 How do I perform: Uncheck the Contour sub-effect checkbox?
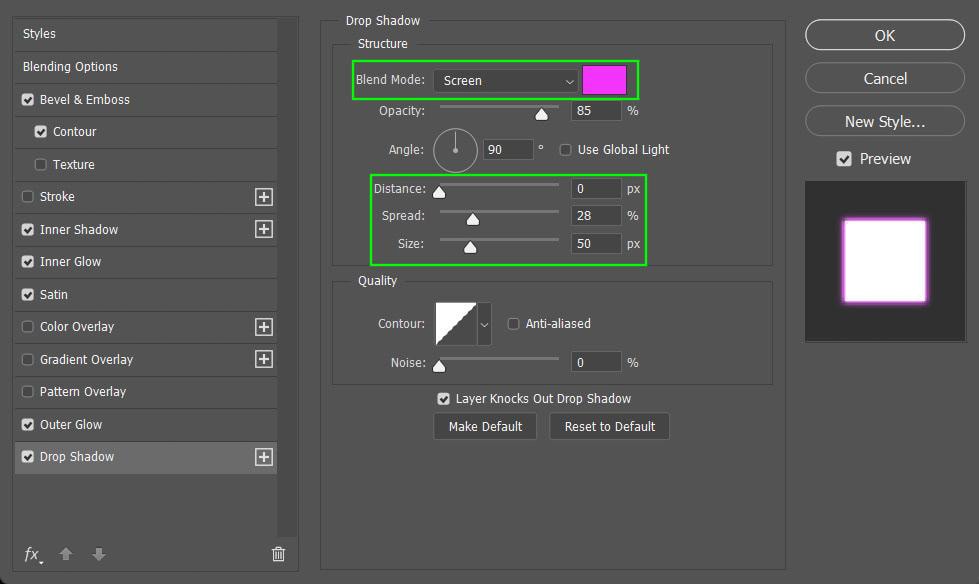41,132
